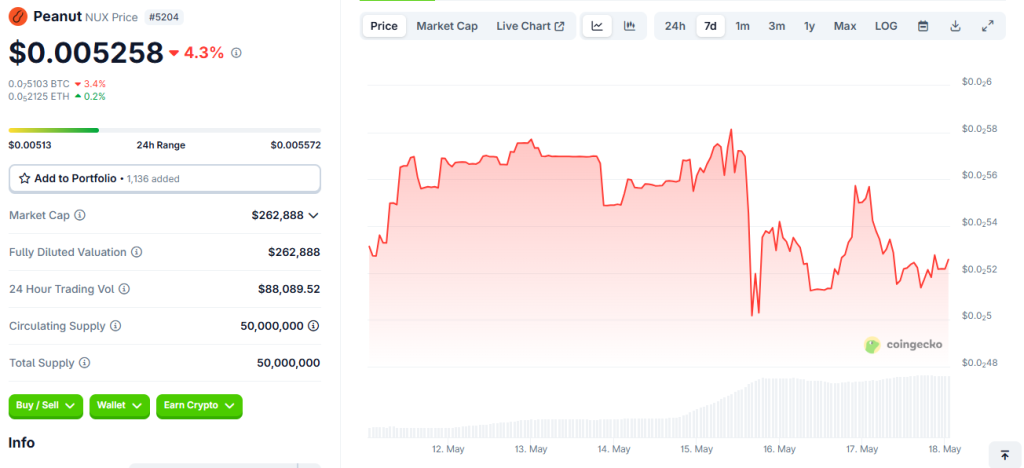Show Total Supply info icon
The image size is (1024, 468).
85,362
